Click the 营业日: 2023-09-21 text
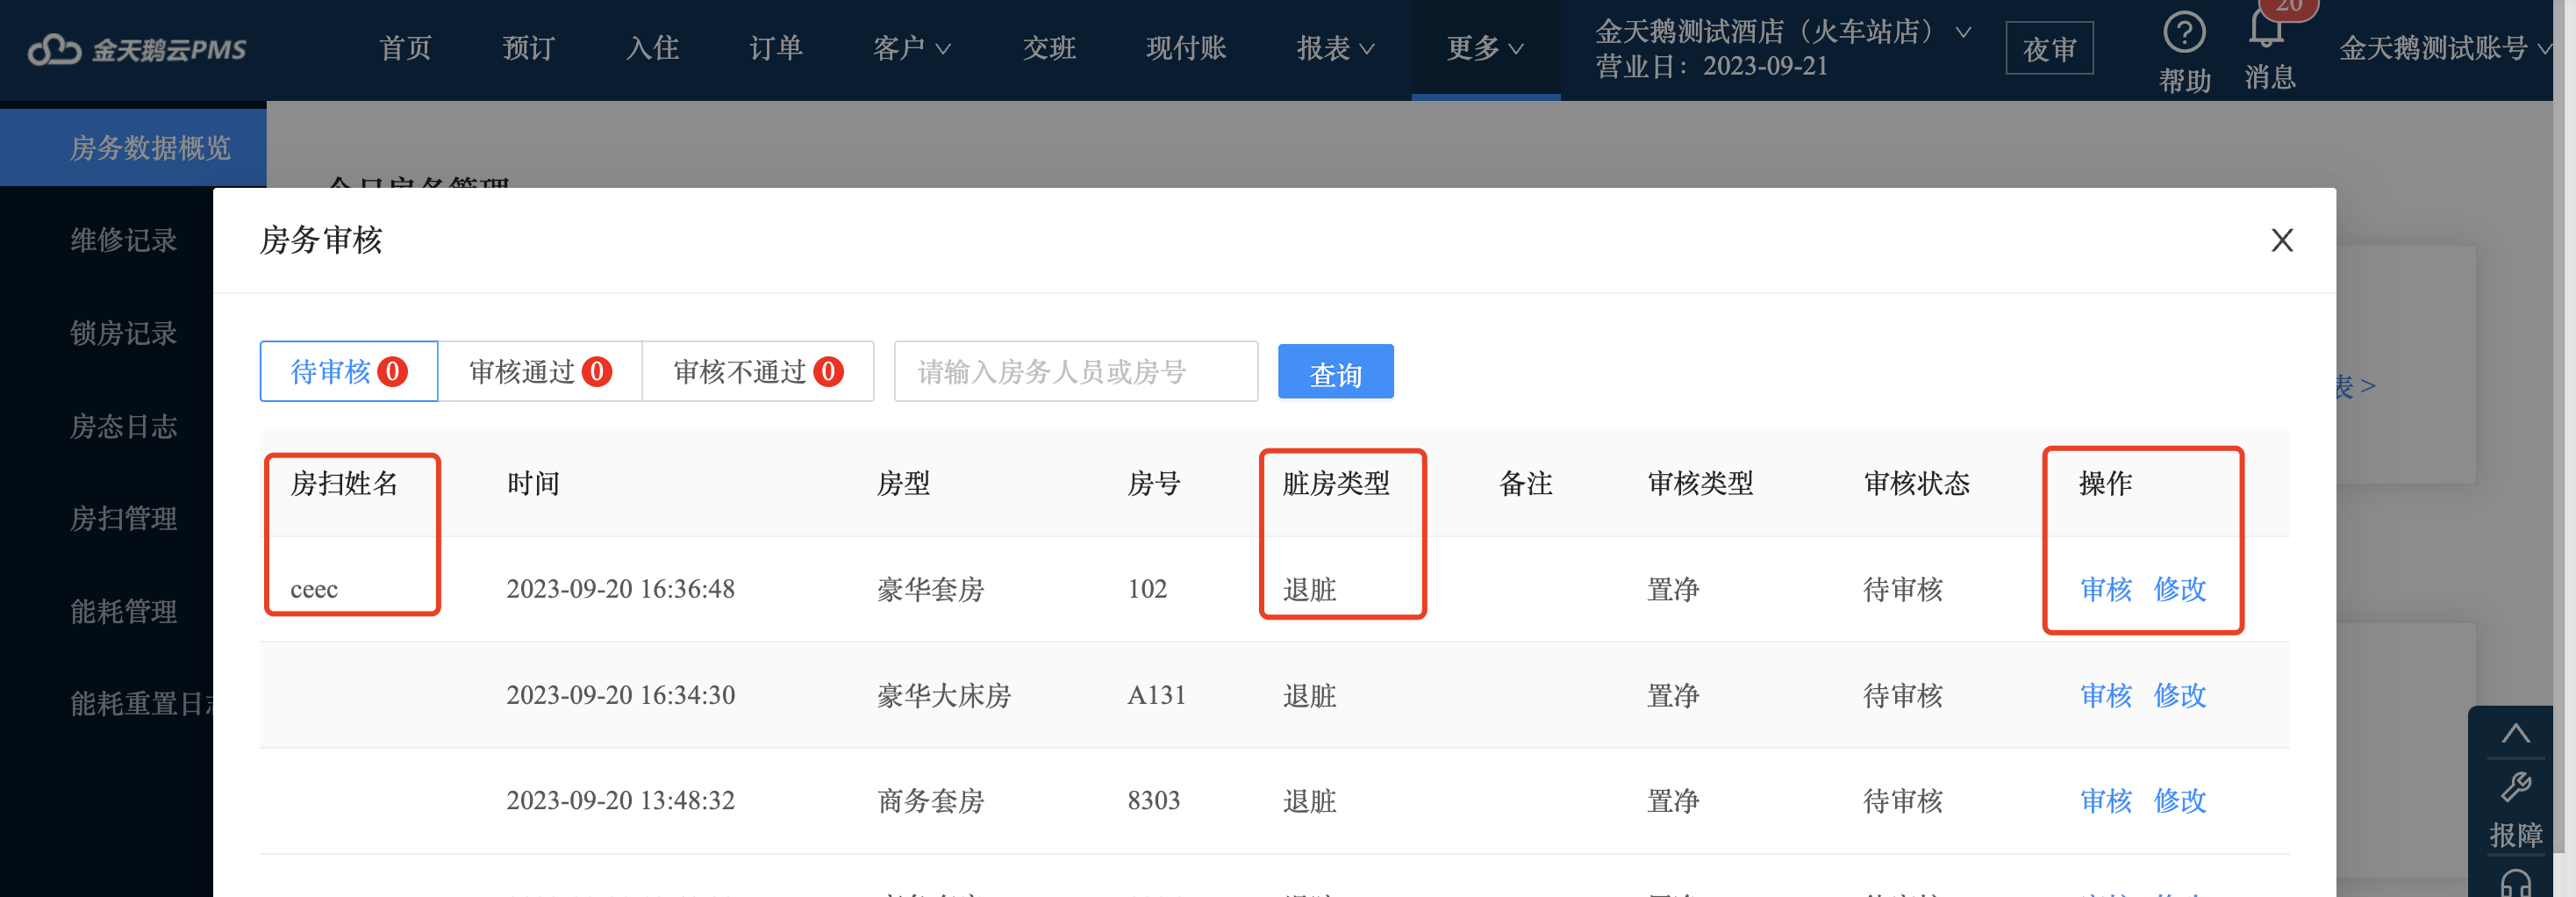Viewport: 2576px width, 897px height. click(x=1711, y=66)
